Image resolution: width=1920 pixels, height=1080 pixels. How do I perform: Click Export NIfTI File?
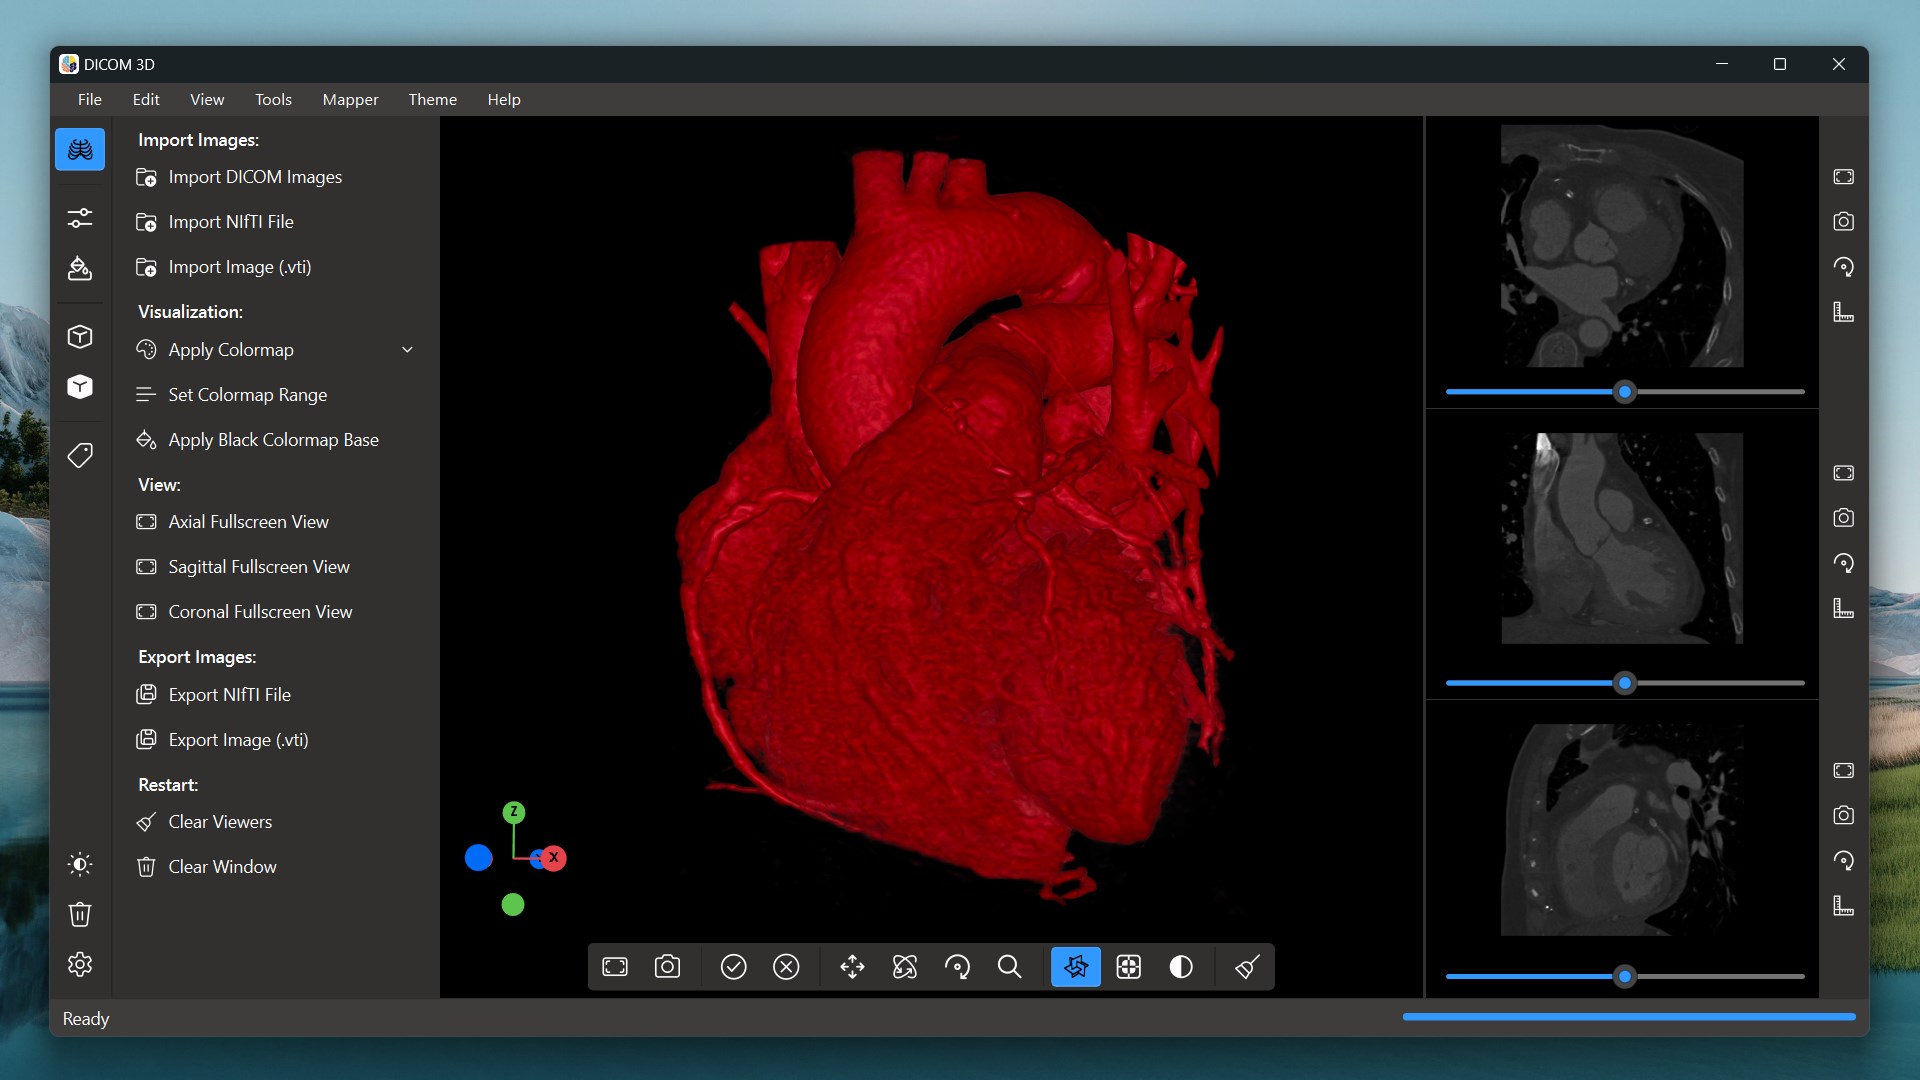229,695
